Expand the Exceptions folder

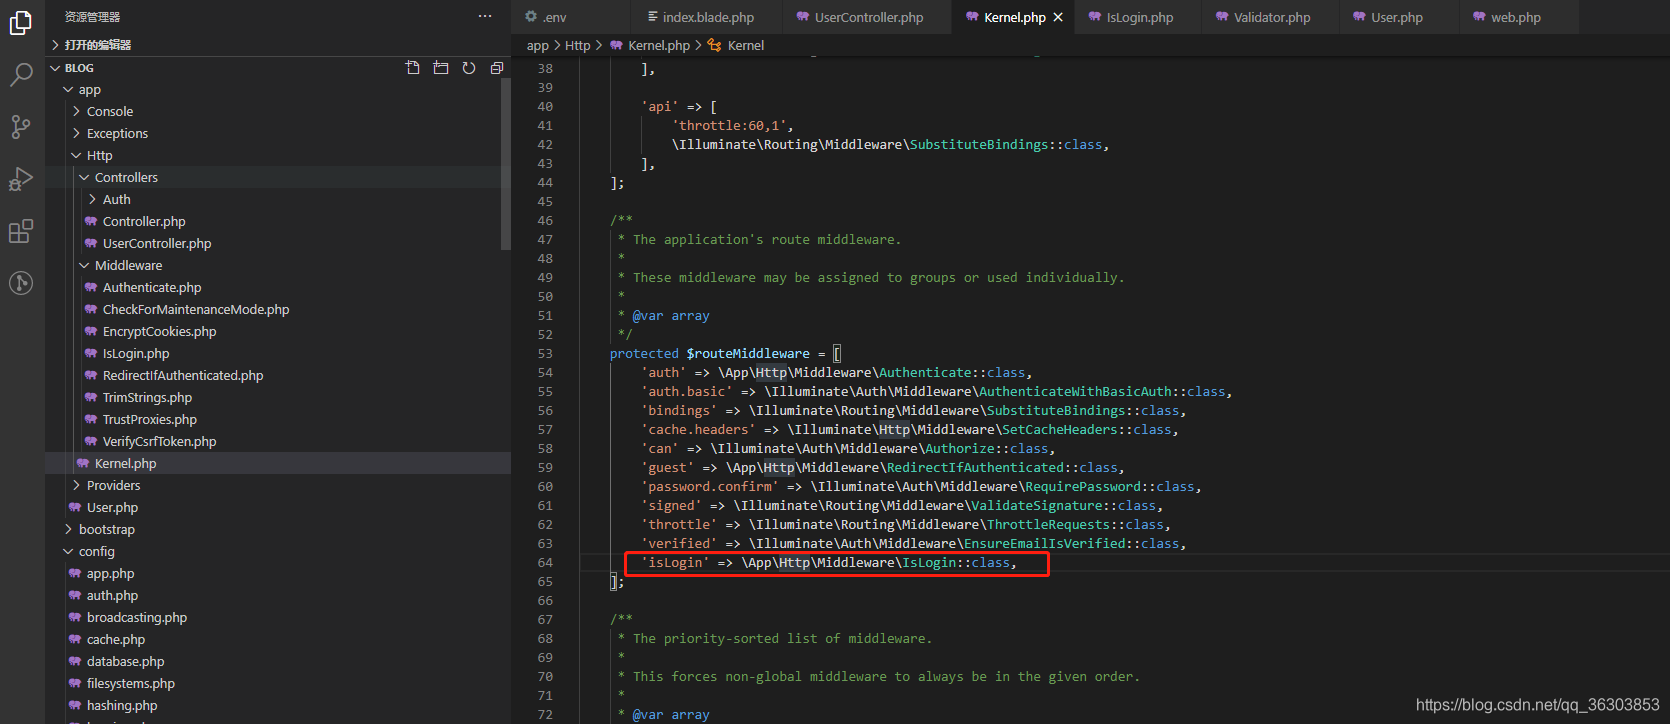[x=278, y=133]
